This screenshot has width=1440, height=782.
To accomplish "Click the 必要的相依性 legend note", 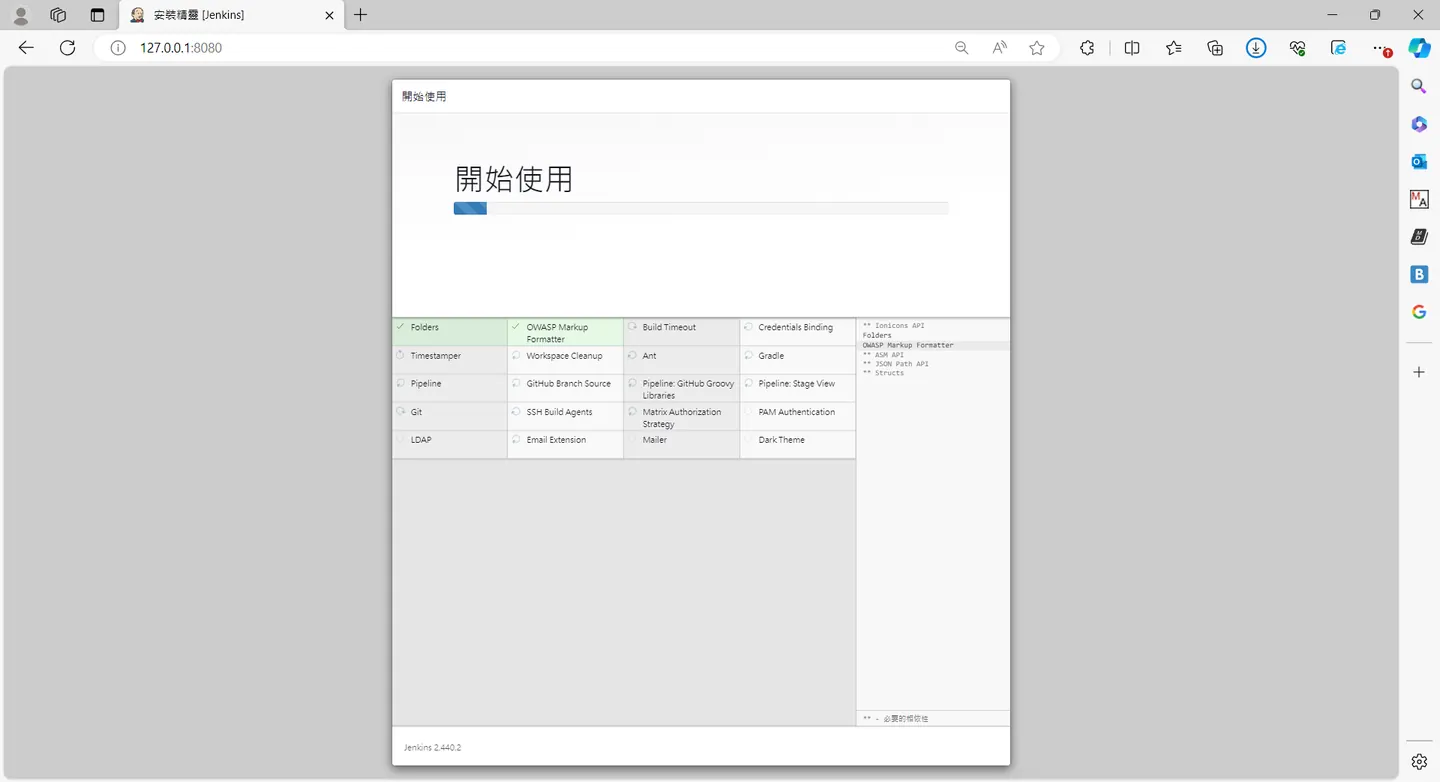I will pyautogui.click(x=896, y=719).
